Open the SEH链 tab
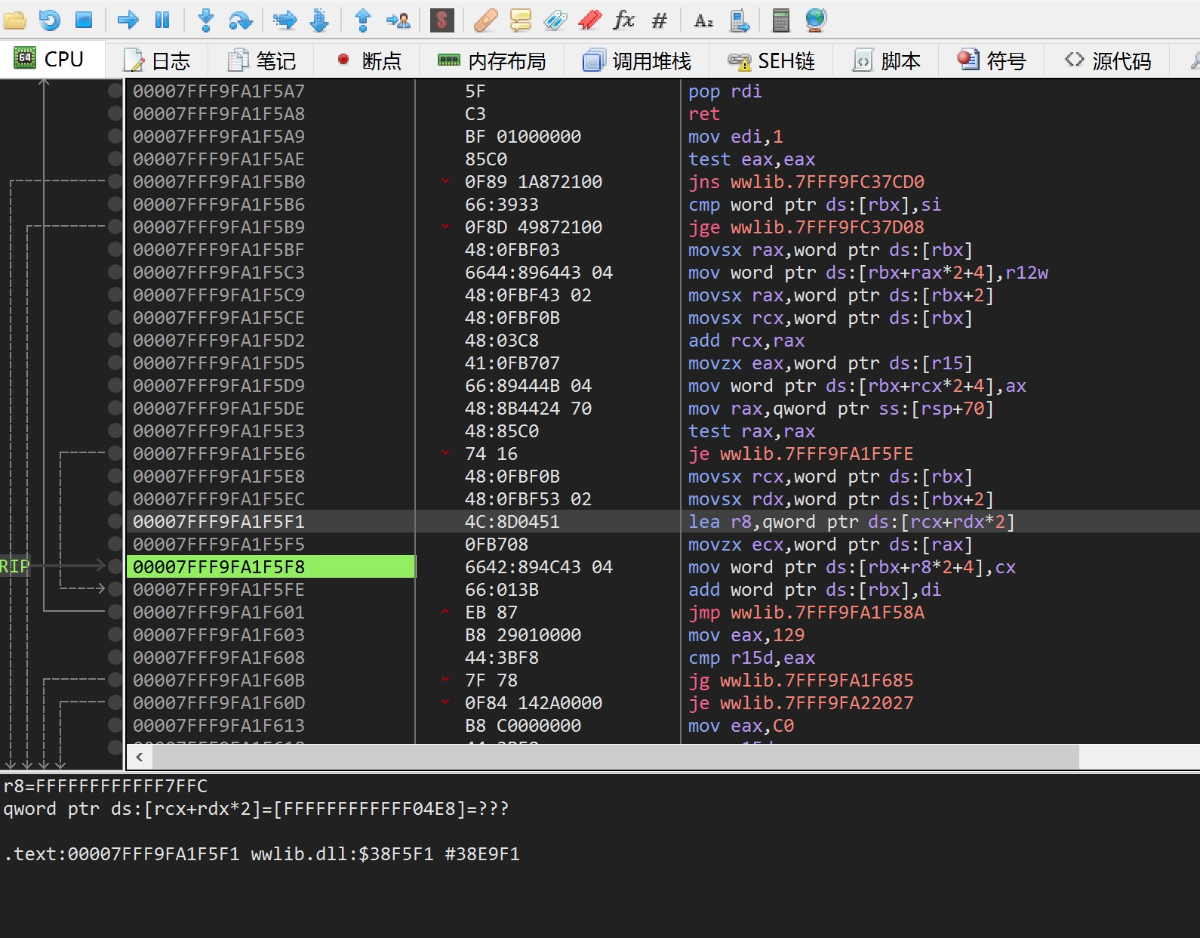 [771, 60]
